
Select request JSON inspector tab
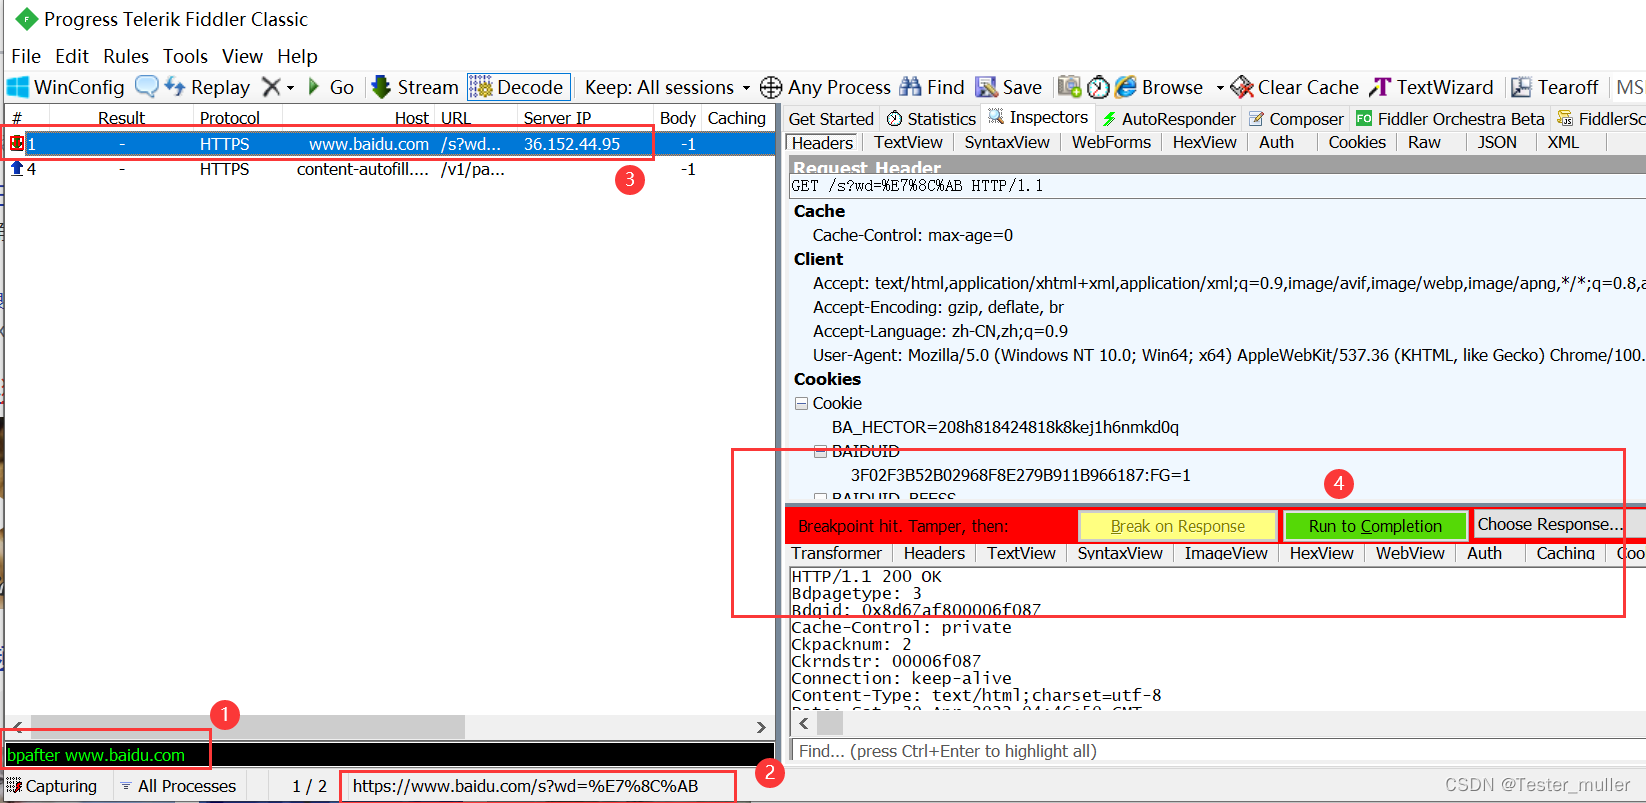click(1497, 142)
